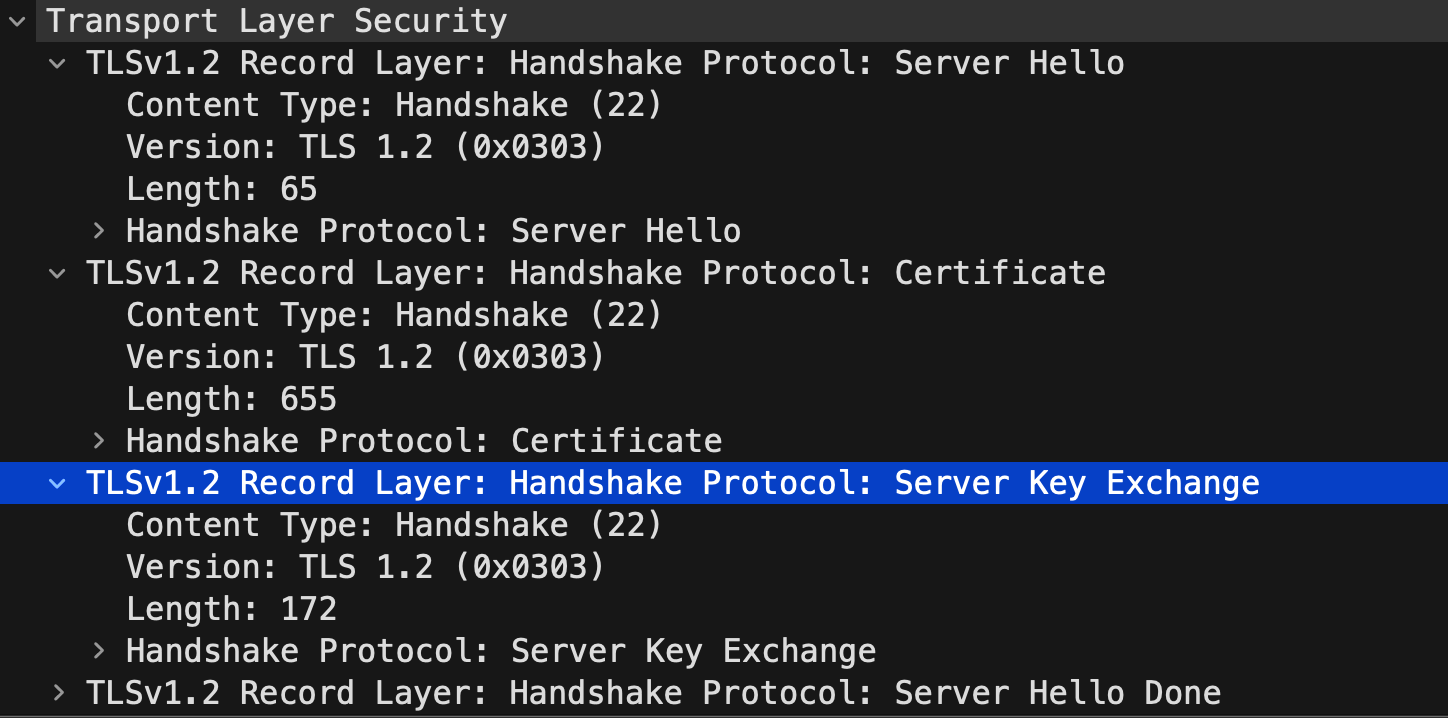The width and height of the screenshot is (1448, 718).
Task: Collapse the Transport Layer Security section arrow
Action: (17, 21)
